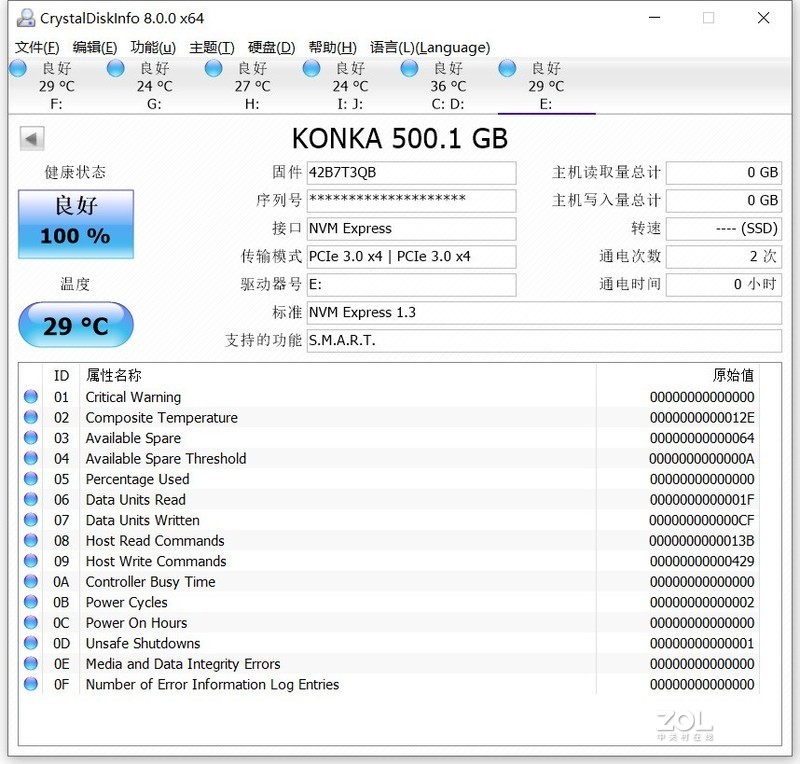The width and height of the screenshot is (800, 764).
Task: Select drive I: in the drive list
Action: [311, 66]
